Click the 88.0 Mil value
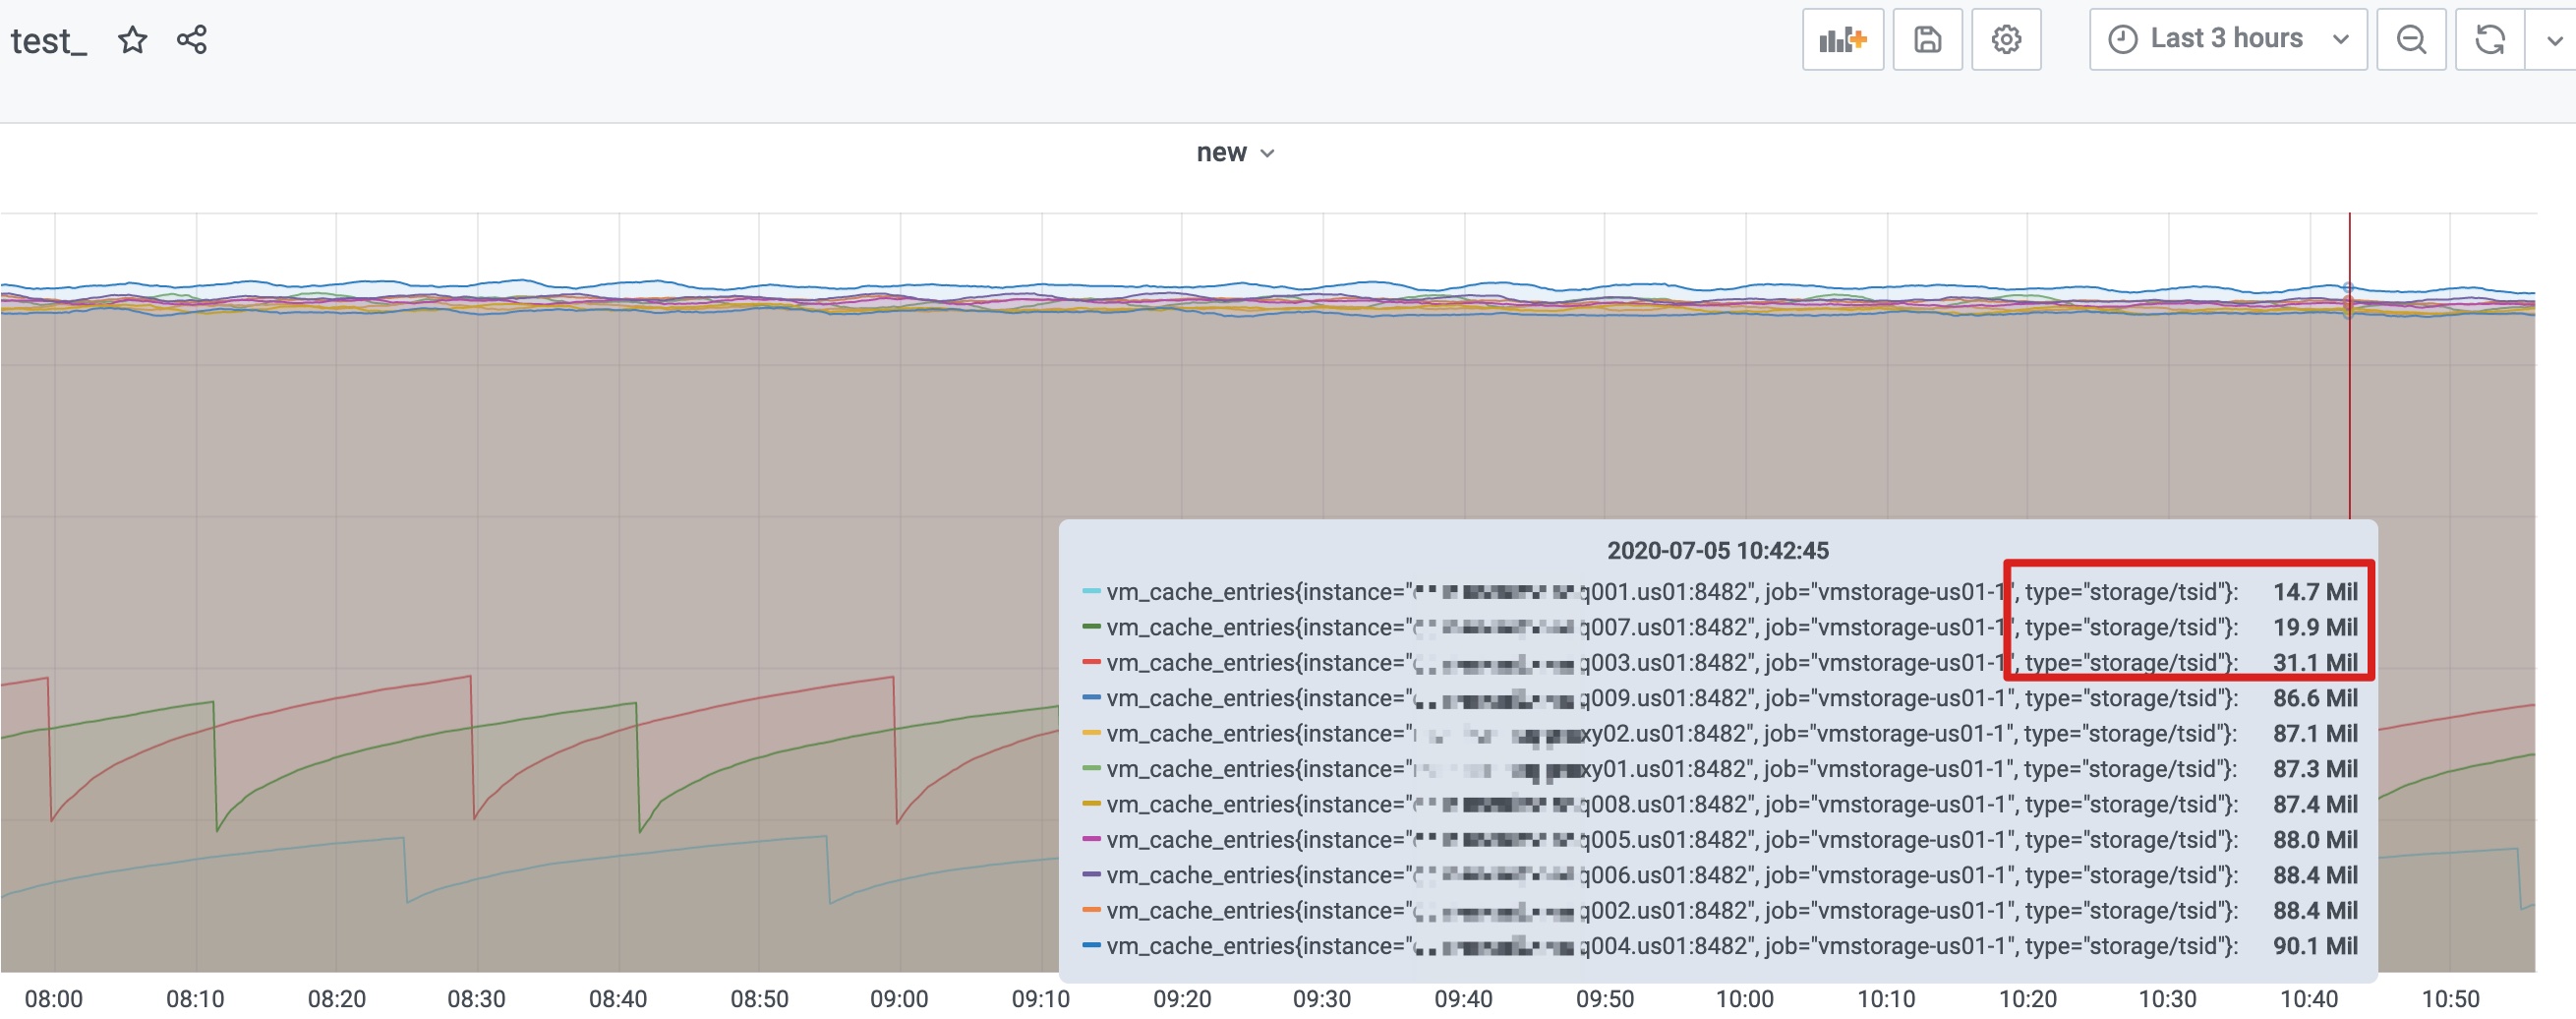Viewport: 2576px width, 1019px height. 2314,840
